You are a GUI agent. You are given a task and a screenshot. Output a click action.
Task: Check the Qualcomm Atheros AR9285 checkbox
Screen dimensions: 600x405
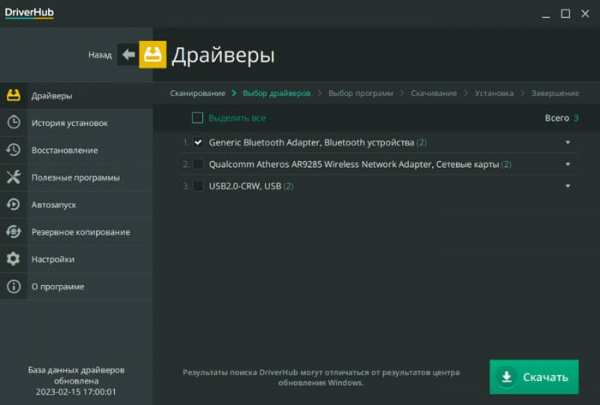point(198,164)
